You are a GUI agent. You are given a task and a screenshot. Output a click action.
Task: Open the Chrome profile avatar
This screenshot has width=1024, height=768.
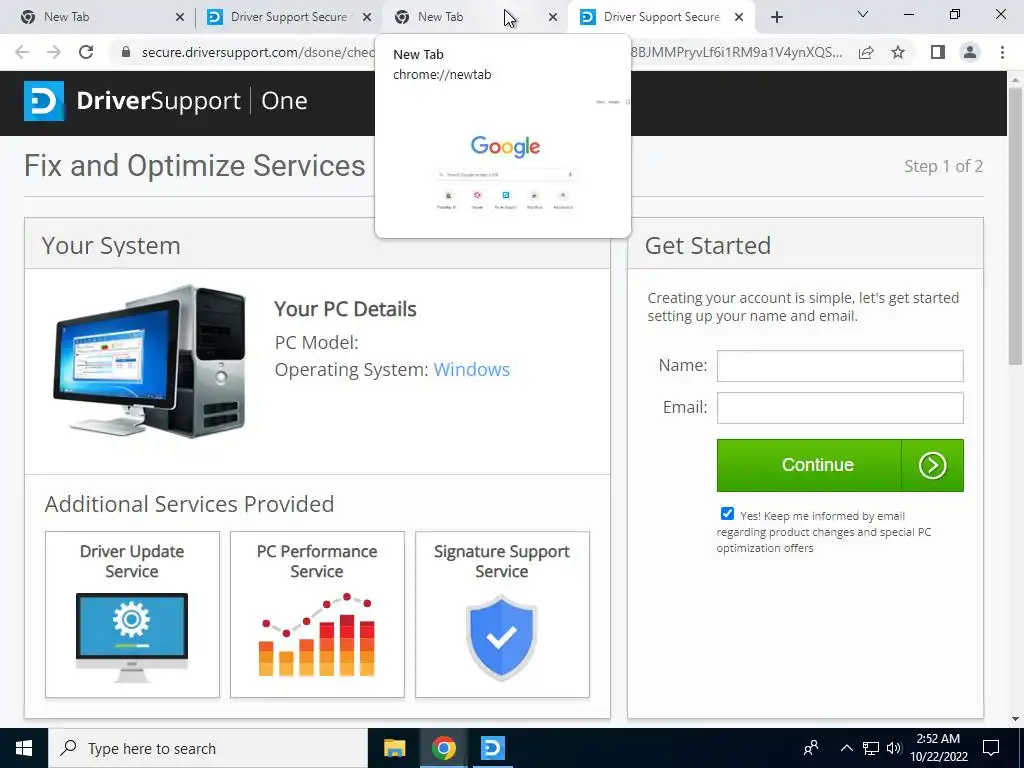[970, 52]
